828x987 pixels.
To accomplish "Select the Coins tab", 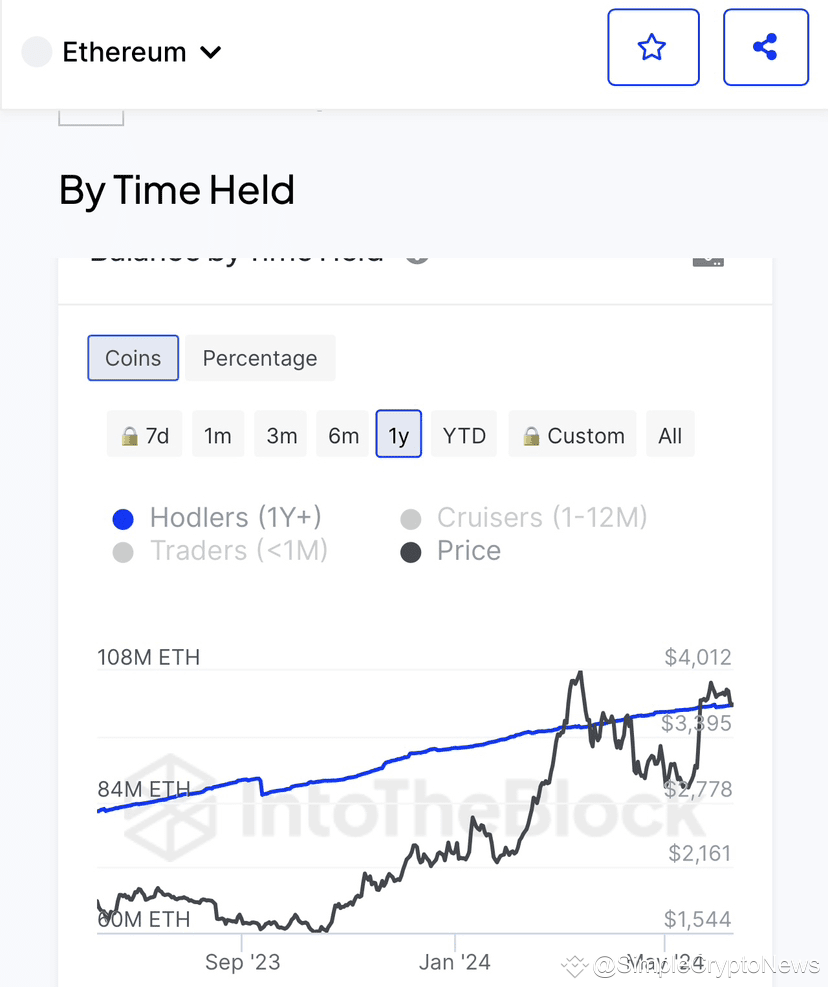I will point(133,358).
